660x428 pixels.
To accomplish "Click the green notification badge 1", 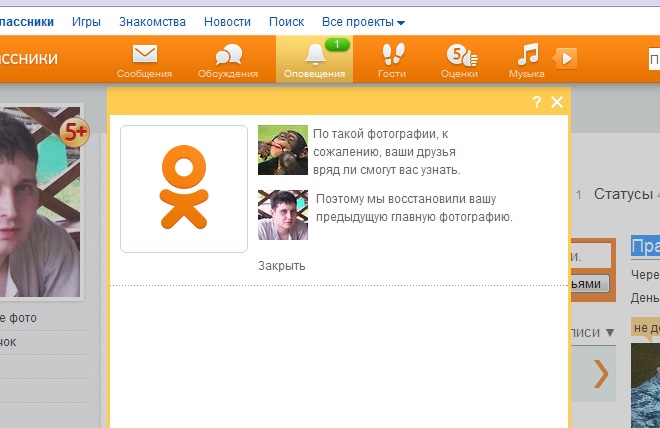I will tap(337, 44).
